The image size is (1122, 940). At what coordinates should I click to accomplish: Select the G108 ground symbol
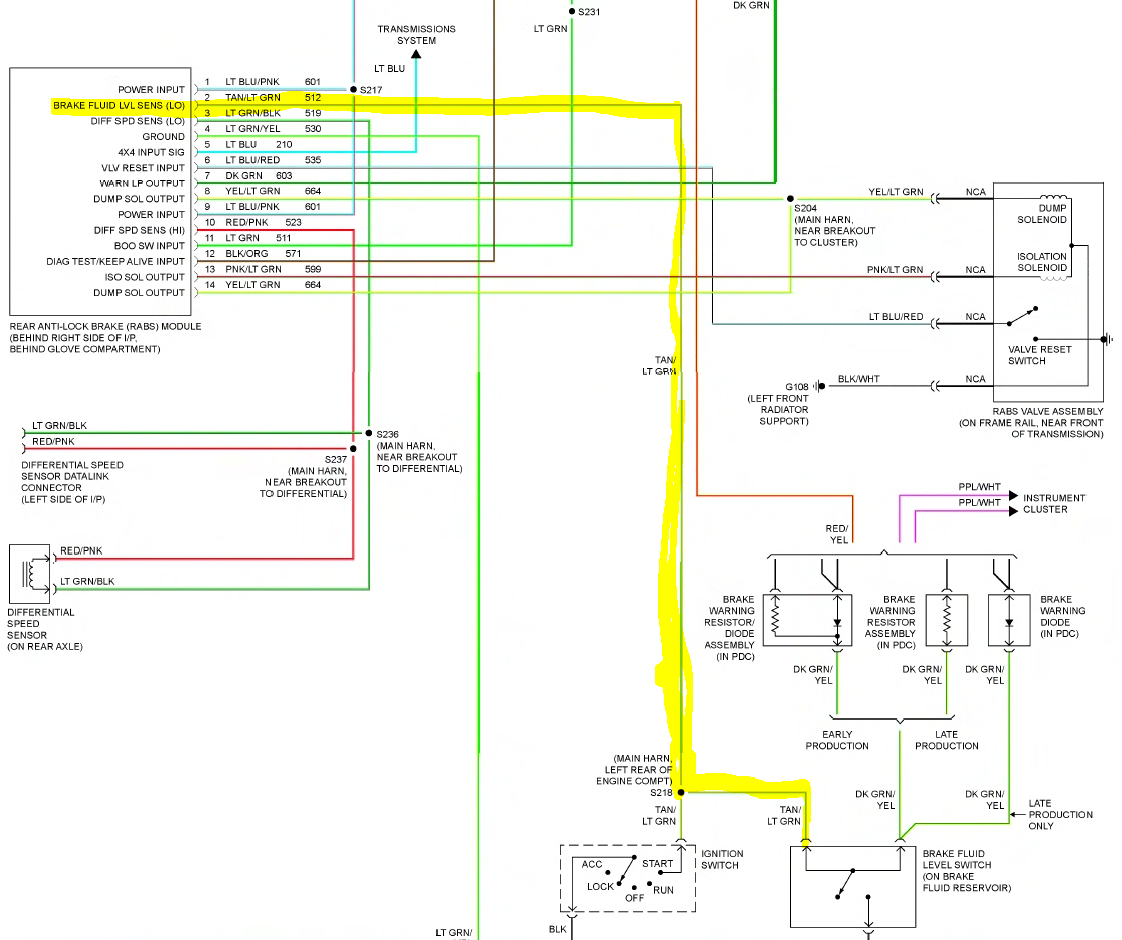click(x=820, y=386)
